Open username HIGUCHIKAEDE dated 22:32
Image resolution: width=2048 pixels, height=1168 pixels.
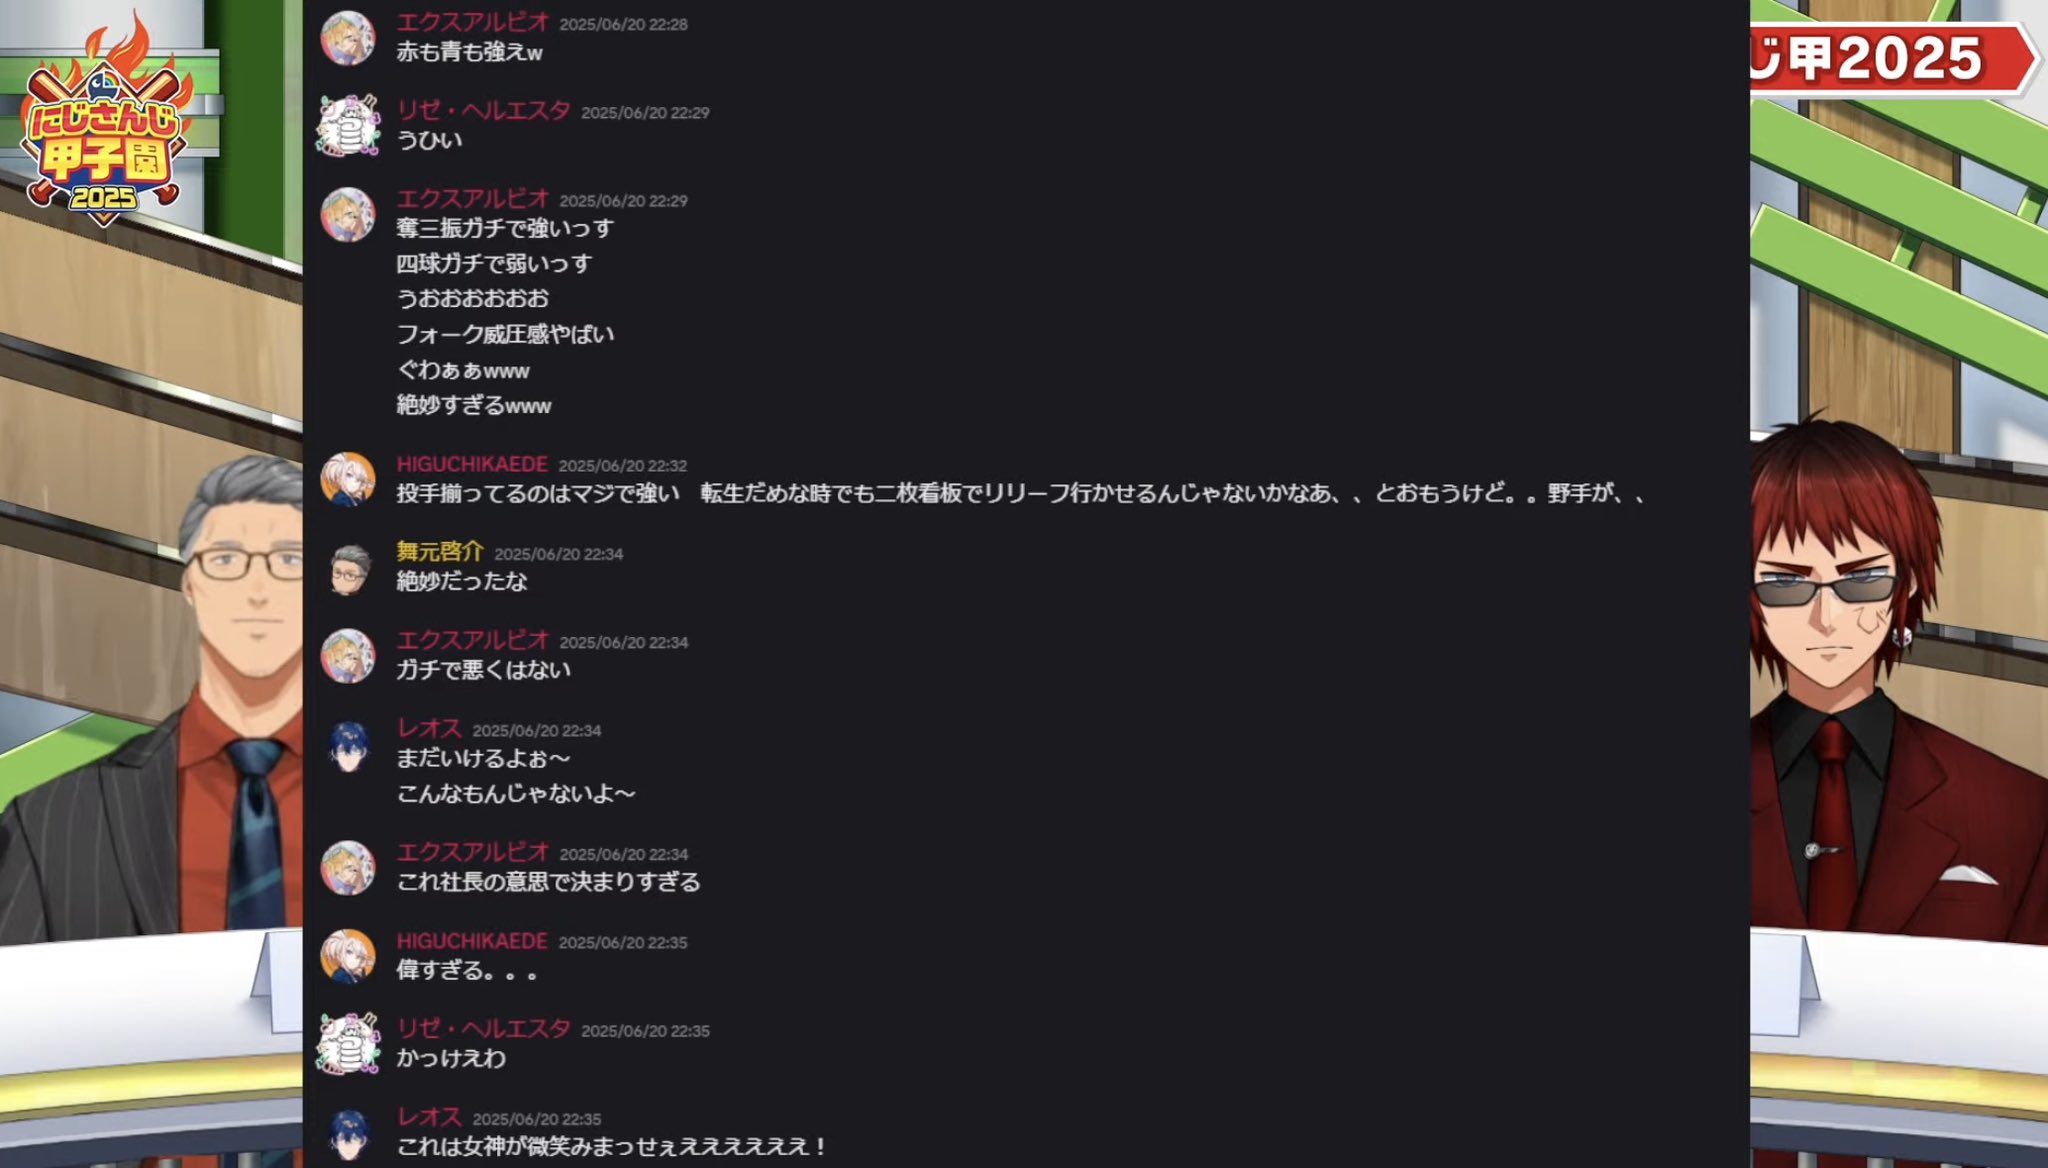[x=472, y=464]
